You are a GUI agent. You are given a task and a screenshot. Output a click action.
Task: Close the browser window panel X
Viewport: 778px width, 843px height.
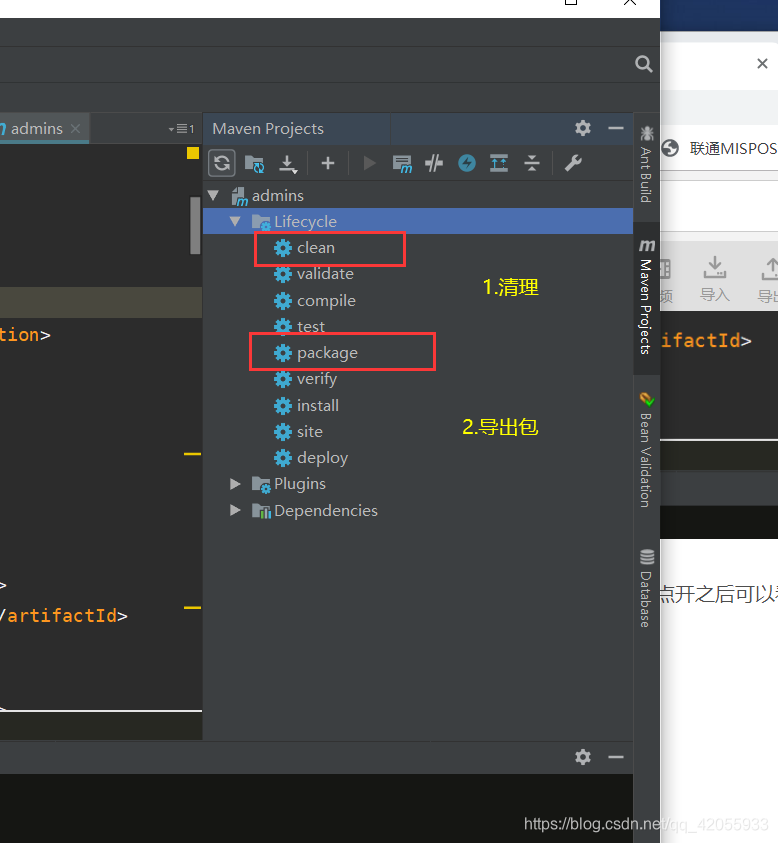coord(762,63)
